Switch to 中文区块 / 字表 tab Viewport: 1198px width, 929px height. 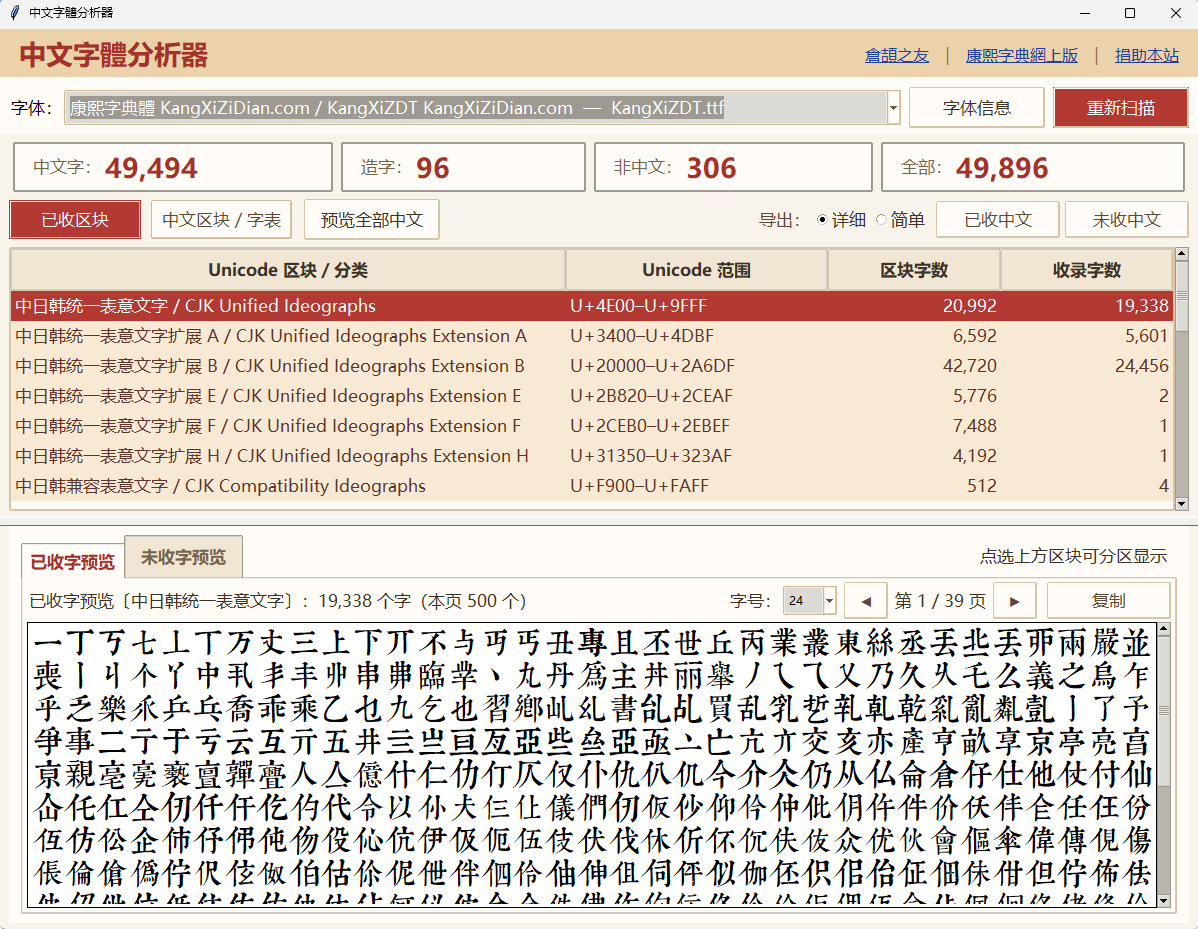tap(222, 220)
